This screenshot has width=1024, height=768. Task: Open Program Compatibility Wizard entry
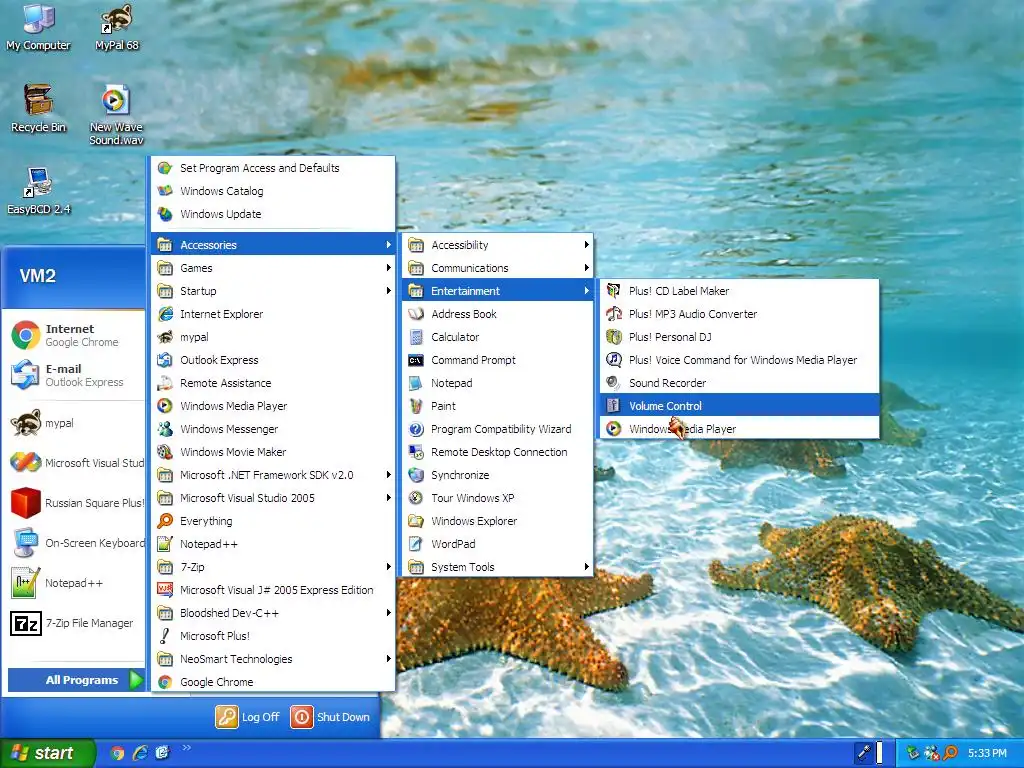click(498, 429)
